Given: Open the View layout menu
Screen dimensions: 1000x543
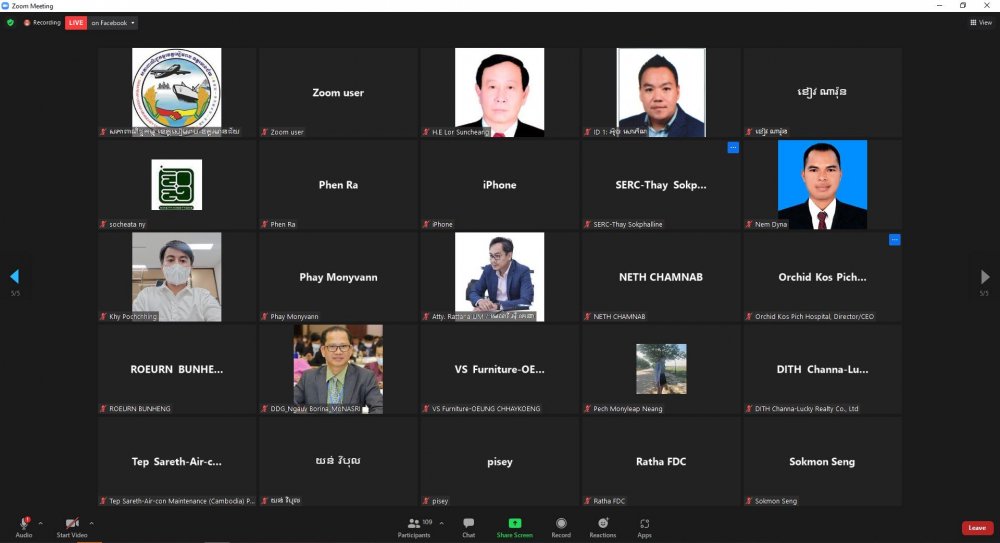Looking at the screenshot, I should [980, 22].
